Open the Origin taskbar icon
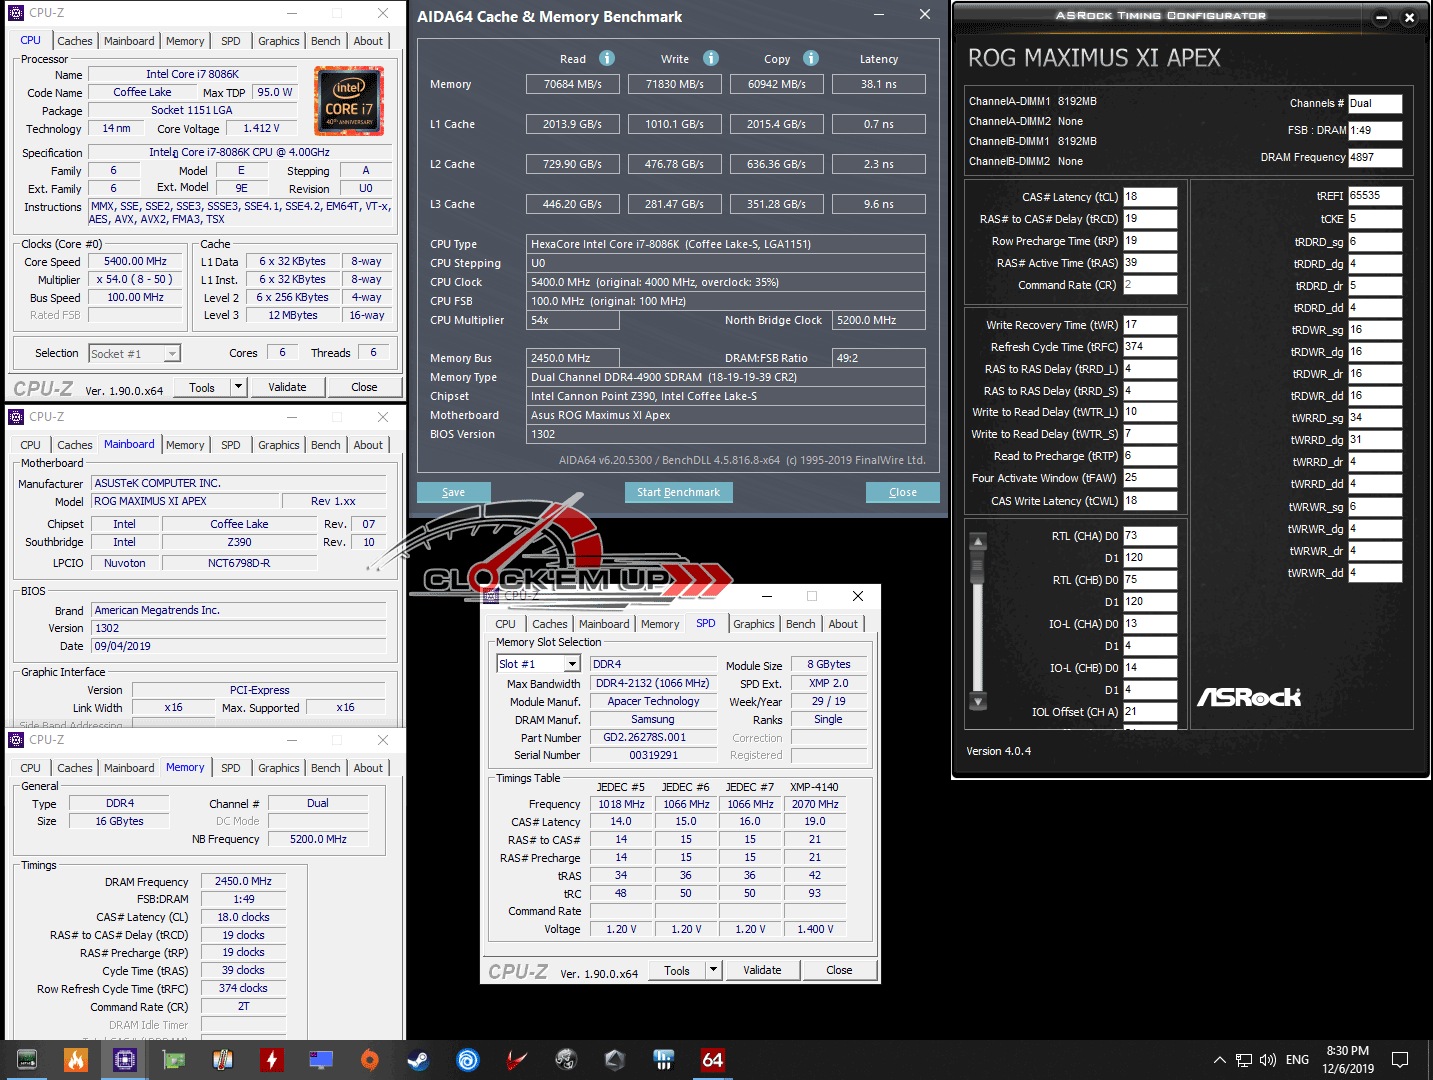Viewport: 1433px width, 1080px height. 369,1060
